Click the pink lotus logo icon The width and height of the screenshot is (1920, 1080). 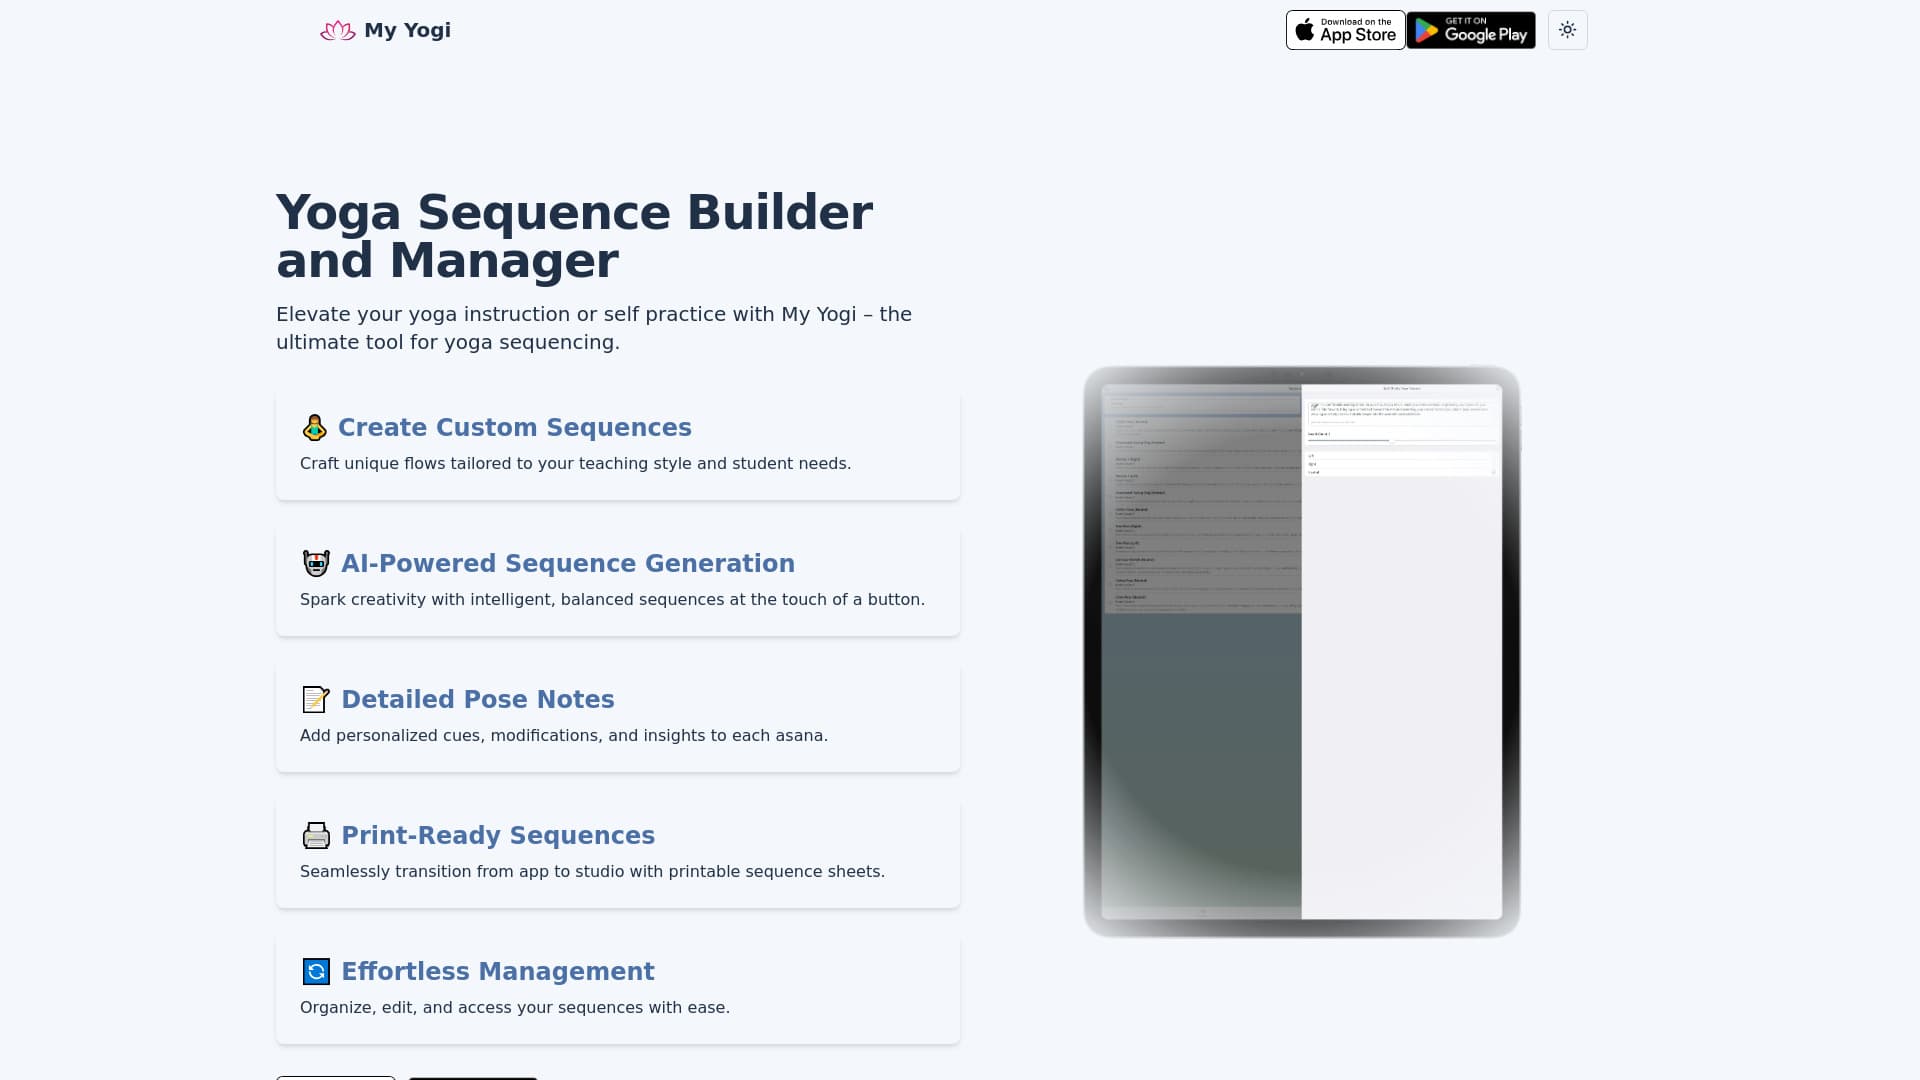337,31
